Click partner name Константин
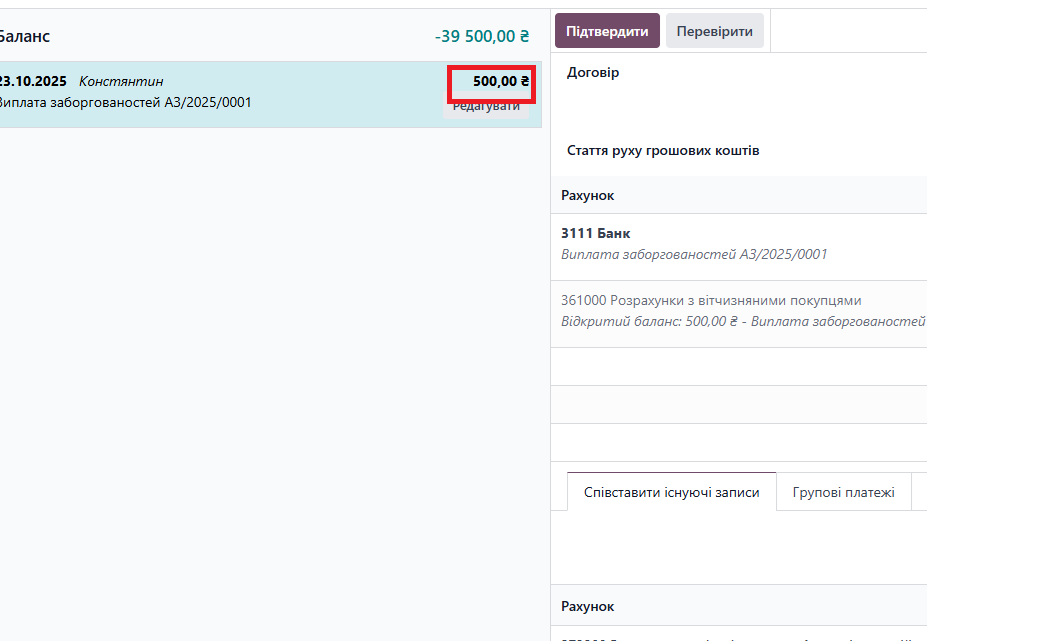This screenshot has height=641, width=1047. pos(120,81)
